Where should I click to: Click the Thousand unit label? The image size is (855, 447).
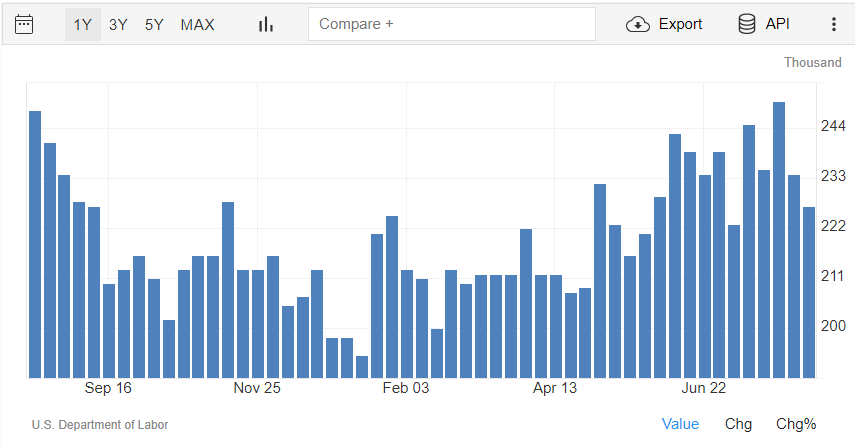(x=812, y=63)
